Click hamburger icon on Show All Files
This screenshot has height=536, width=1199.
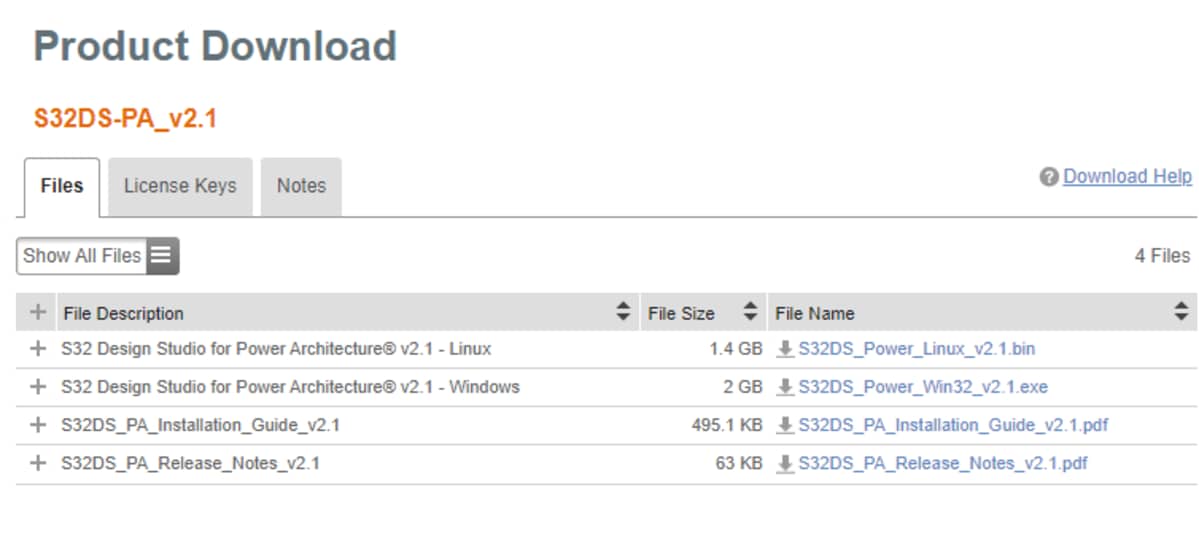click(x=162, y=256)
